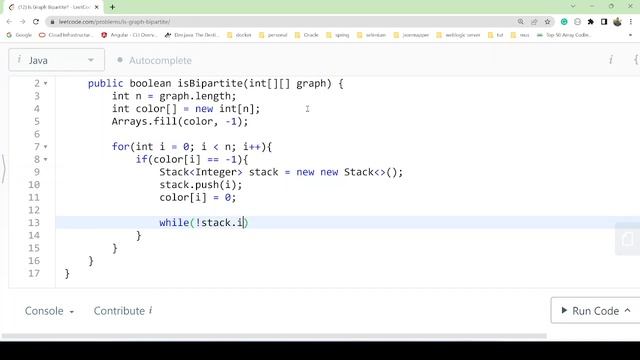Viewport: 640px width, 360px height.
Task: Open the Chrome three-dot menu
Action: point(631,22)
